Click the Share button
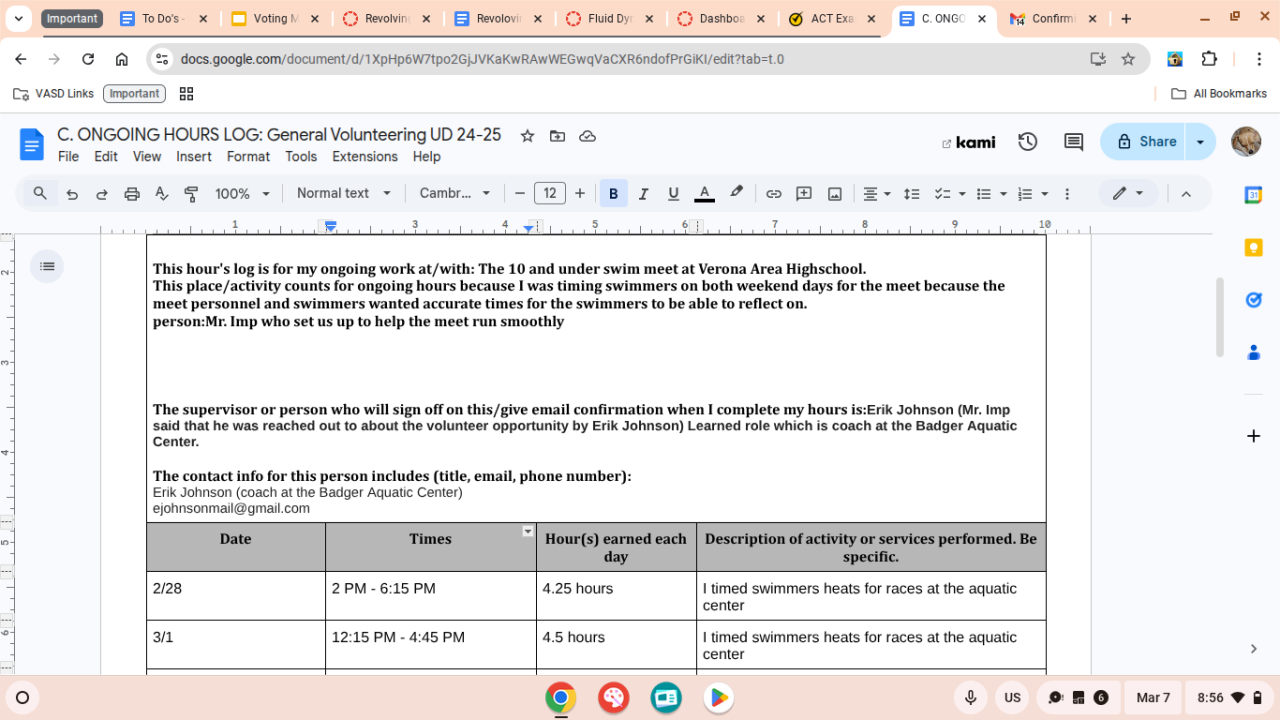This screenshot has height=720, width=1280. [x=1143, y=142]
